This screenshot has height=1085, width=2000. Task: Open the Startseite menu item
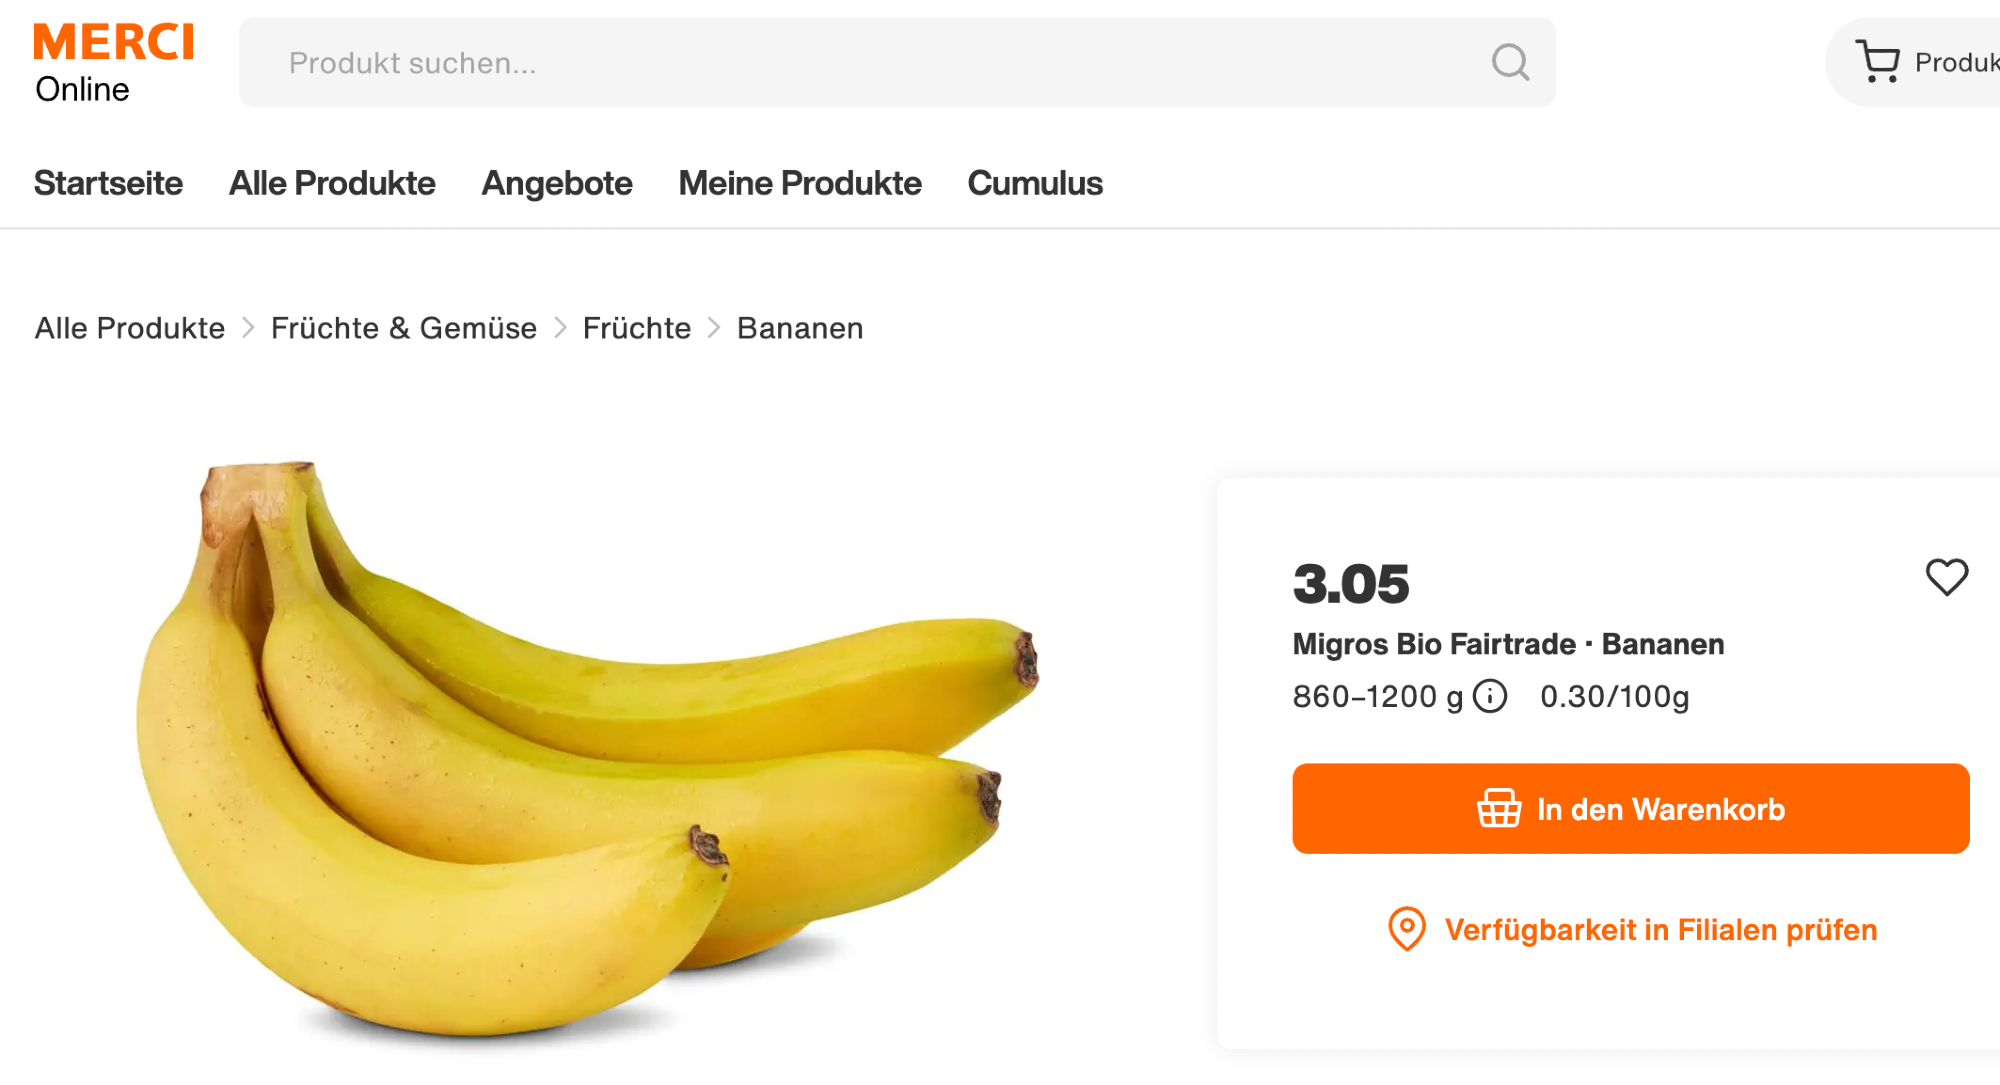click(108, 183)
